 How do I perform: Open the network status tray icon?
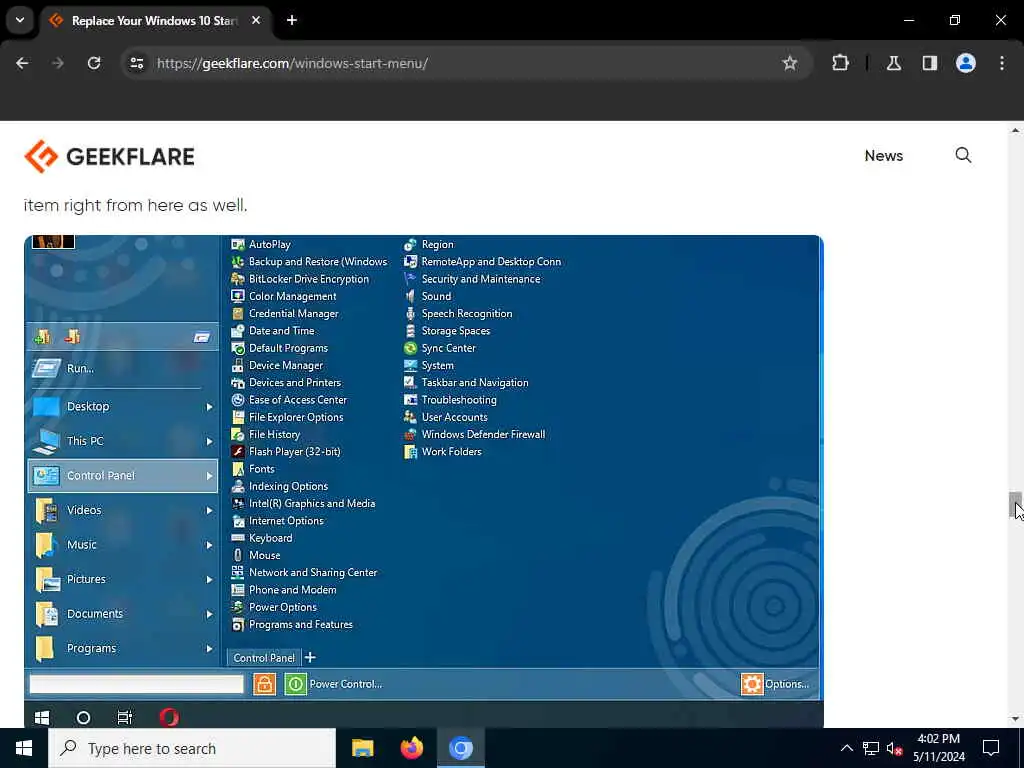pos(871,748)
